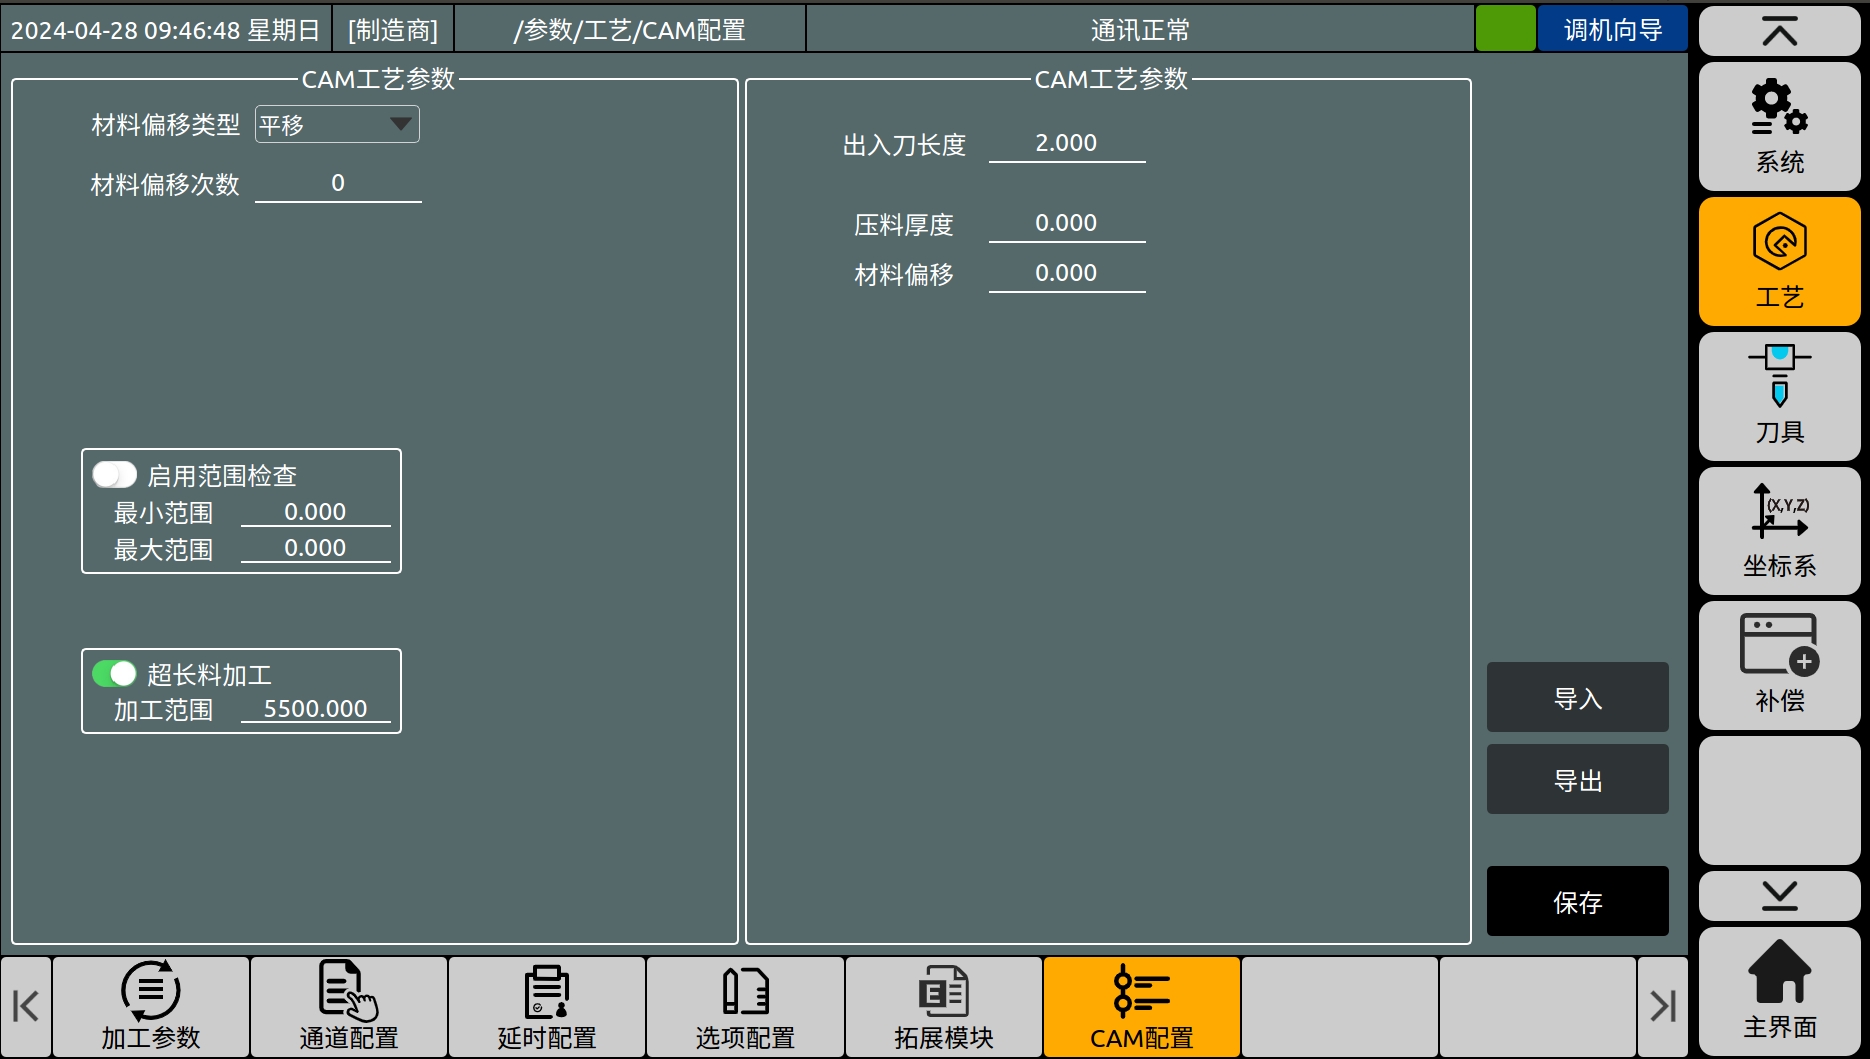Open 加工参数 machining parameters

[151, 1006]
